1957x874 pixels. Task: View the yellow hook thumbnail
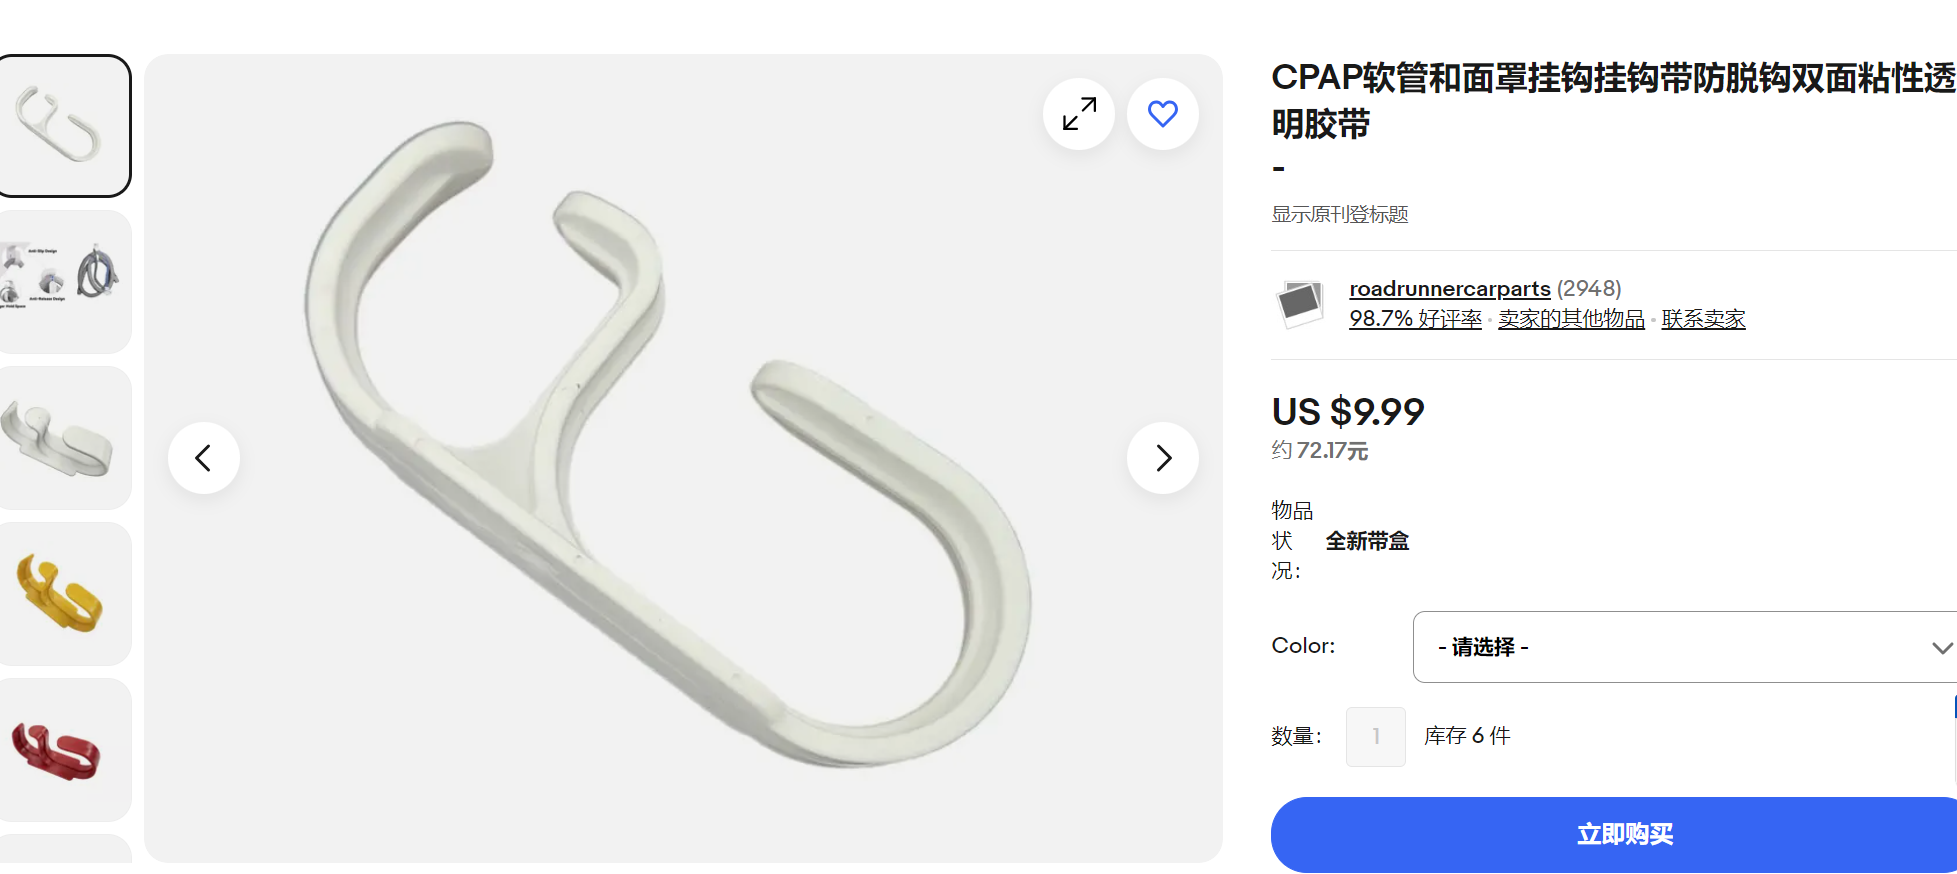tap(62, 594)
